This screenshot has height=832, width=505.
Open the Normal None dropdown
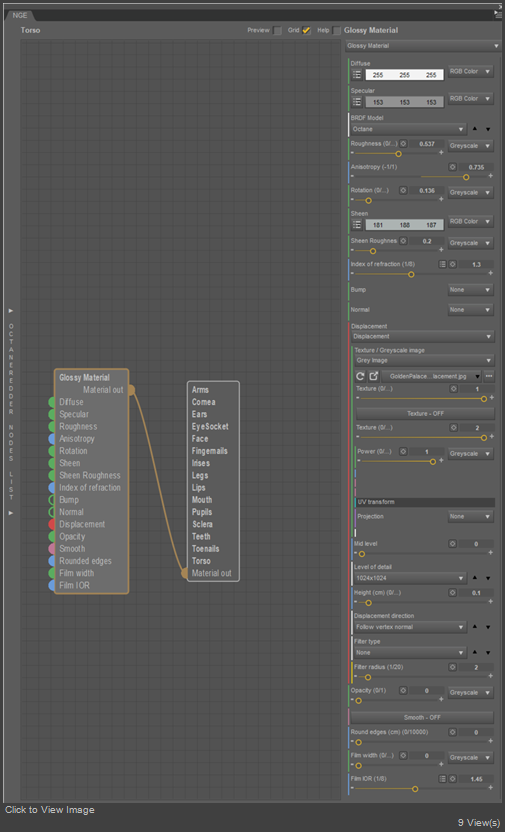tap(471, 310)
